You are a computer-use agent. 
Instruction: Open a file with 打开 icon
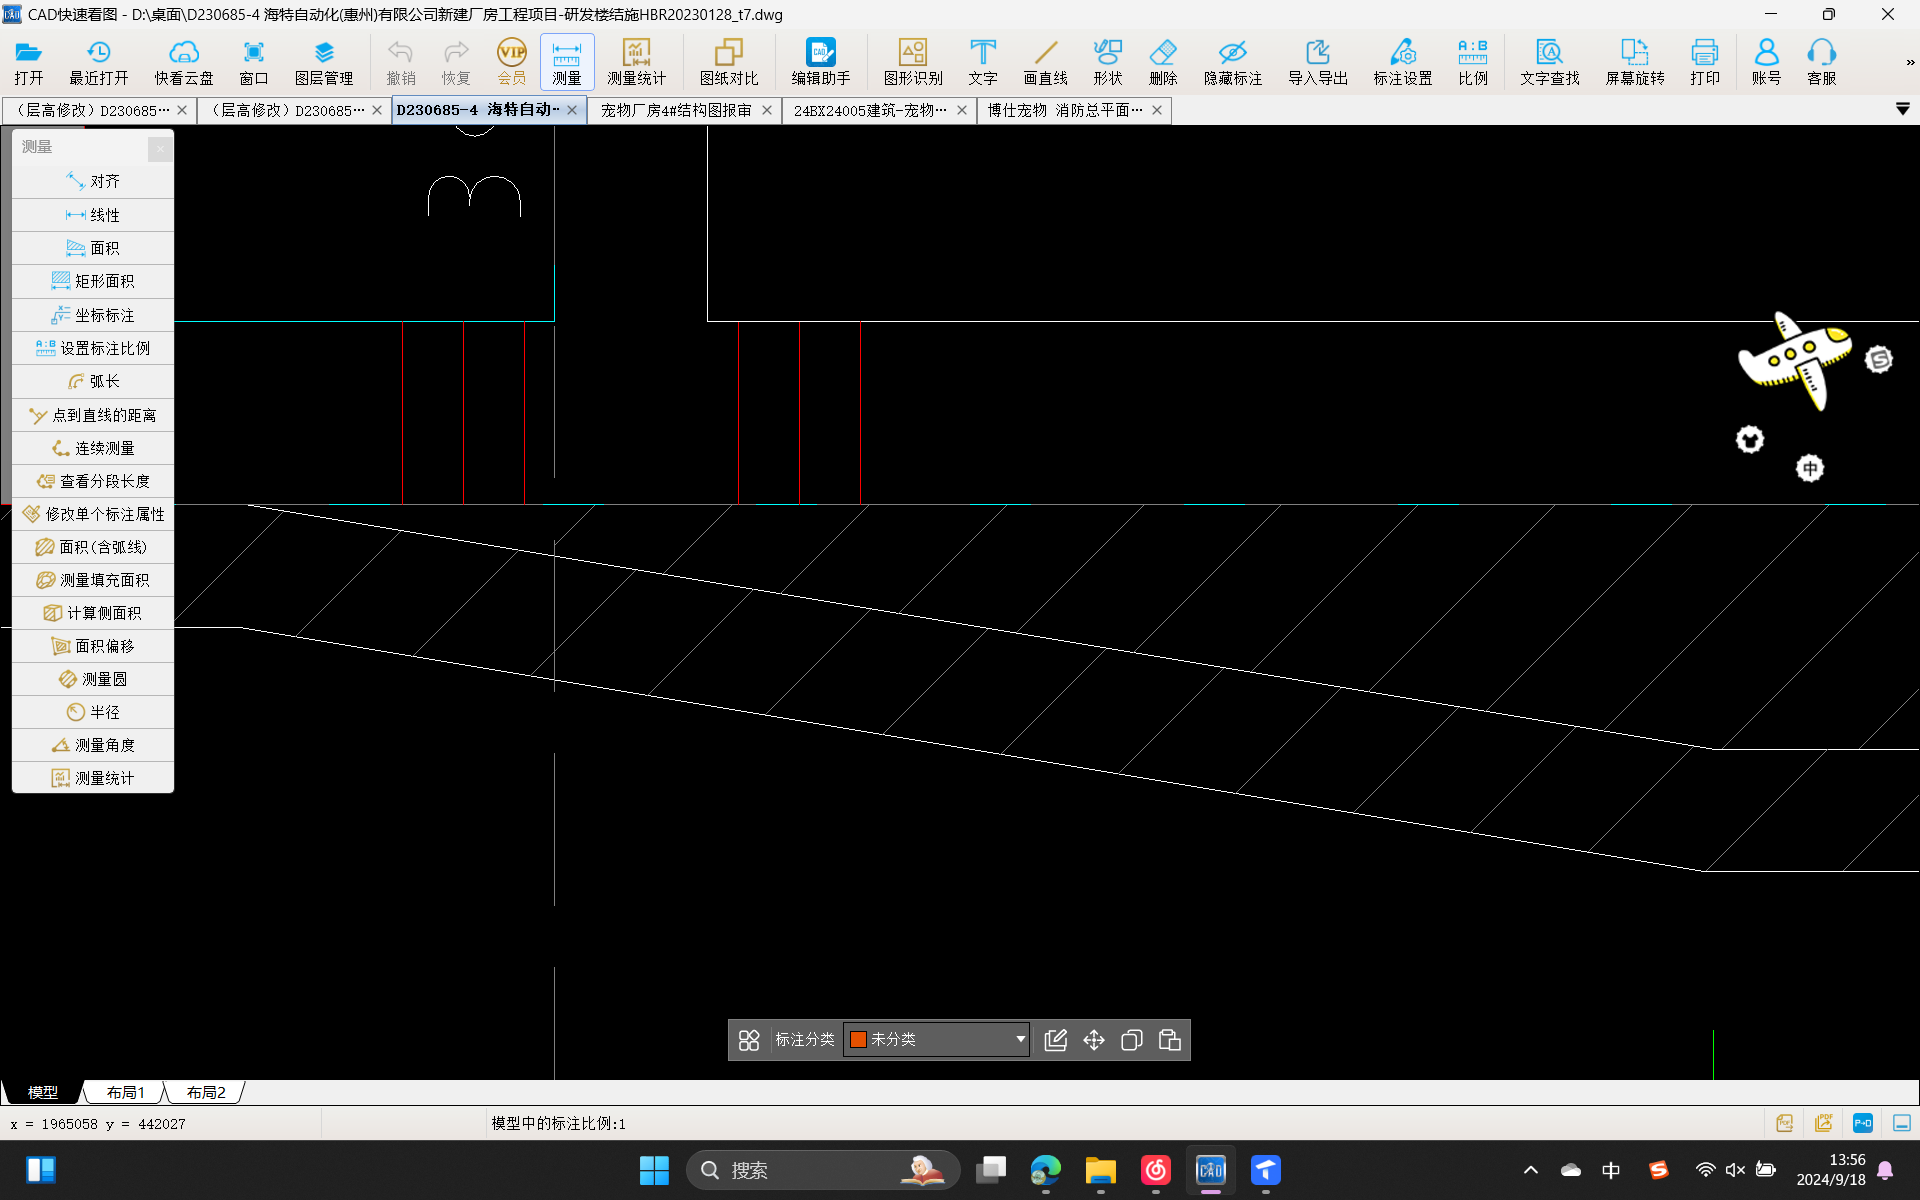pos(29,63)
